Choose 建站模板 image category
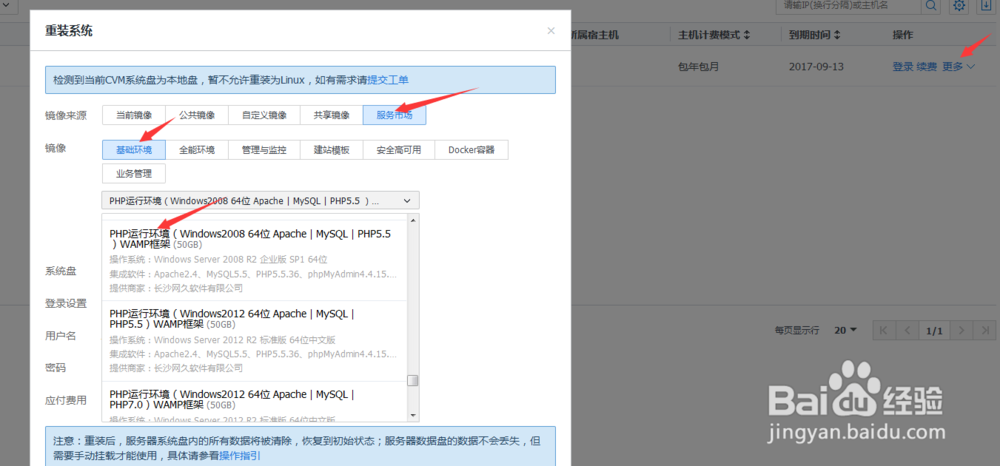Image resolution: width=1000 pixels, height=466 pixels. (x=332, y=150)
